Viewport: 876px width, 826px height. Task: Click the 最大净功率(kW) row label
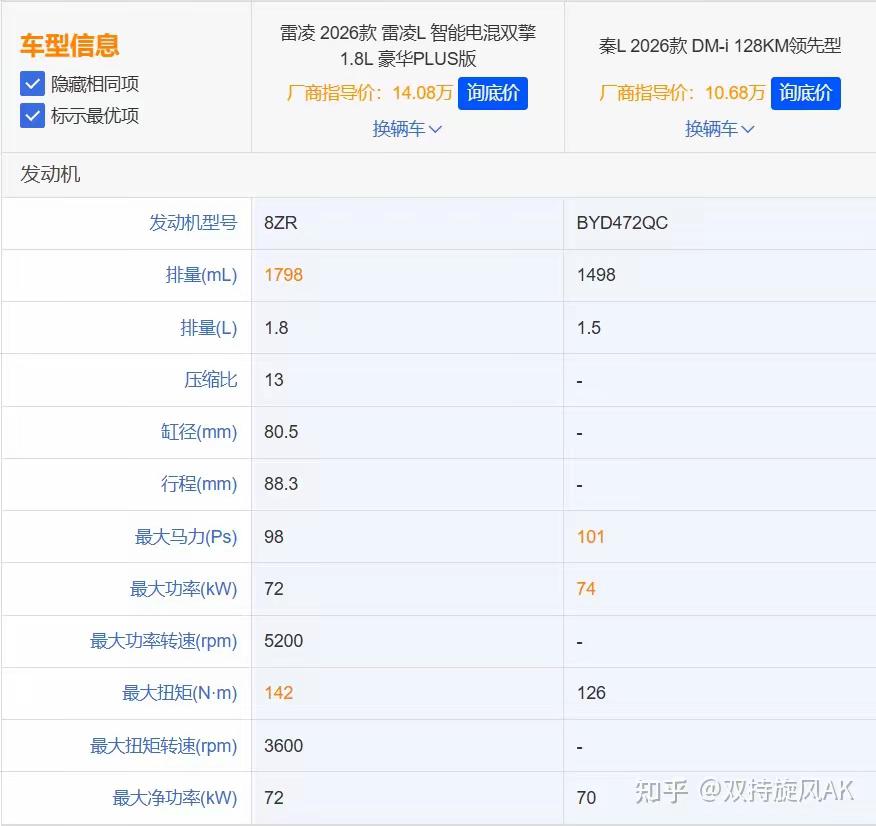[175, 798]
